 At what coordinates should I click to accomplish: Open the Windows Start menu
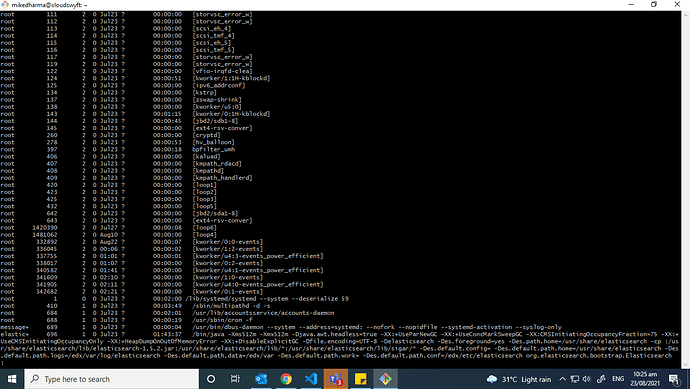pyautogui.click(x=11, y=379)
